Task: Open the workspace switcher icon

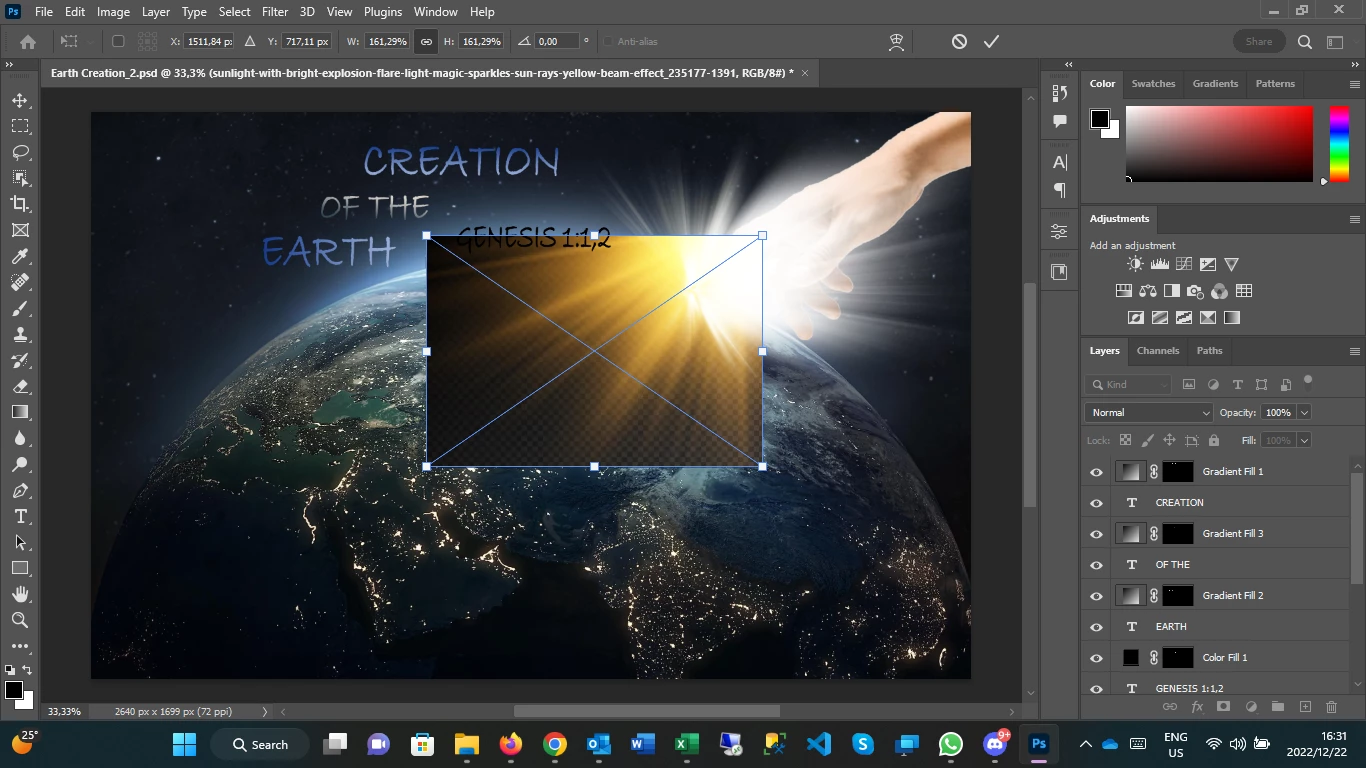Action: coord(1335,41)
